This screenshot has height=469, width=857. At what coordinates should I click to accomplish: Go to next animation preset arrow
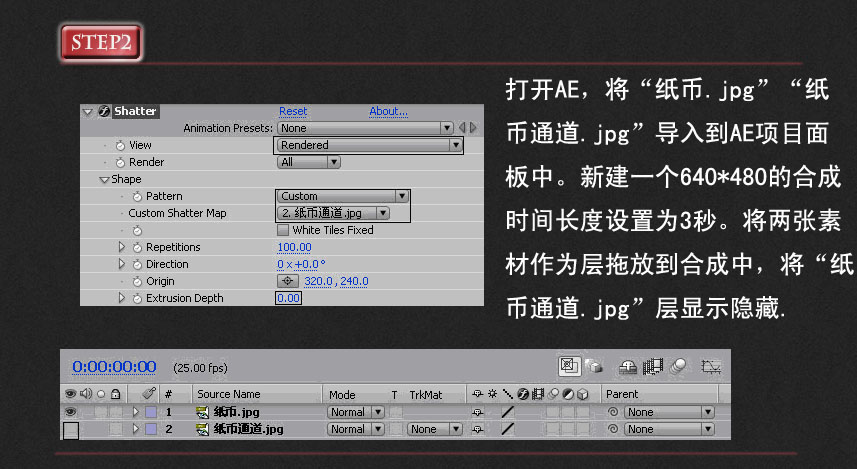coord(473,128)
